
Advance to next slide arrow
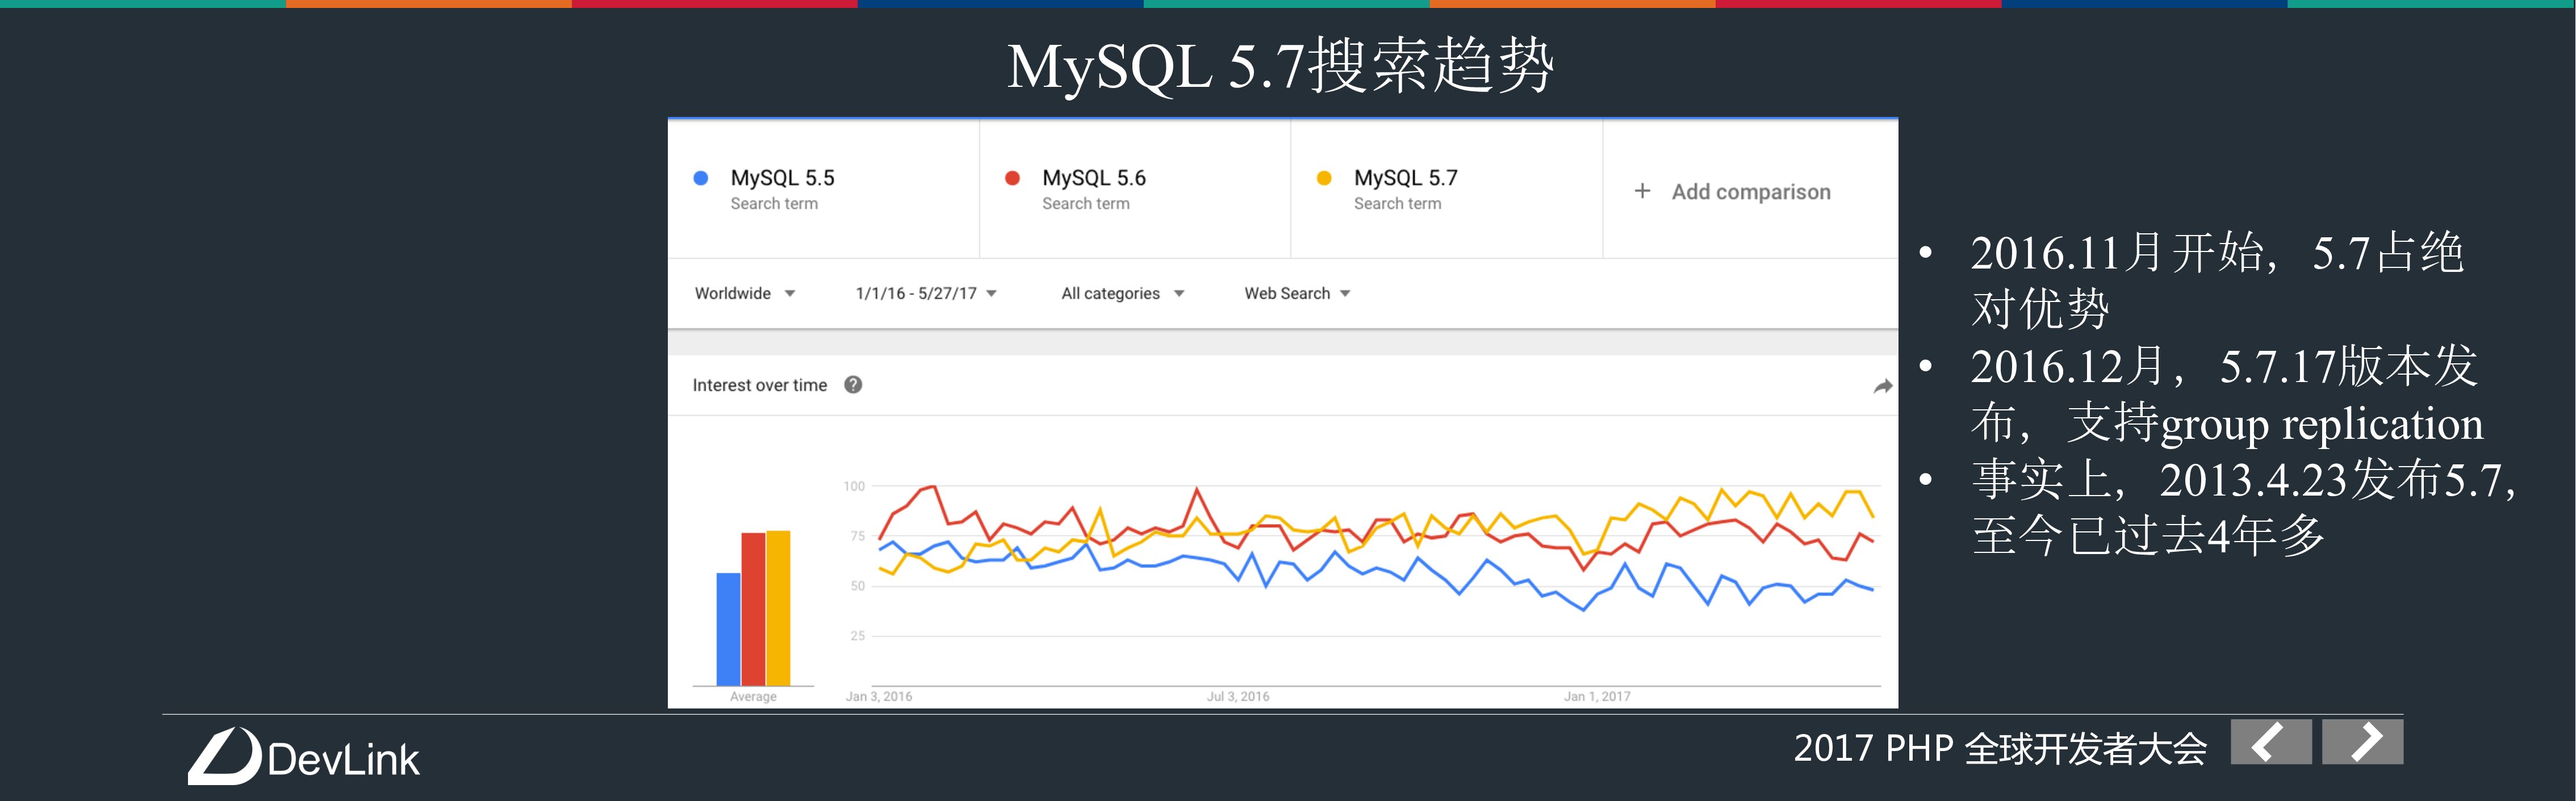click(2362, 742)
